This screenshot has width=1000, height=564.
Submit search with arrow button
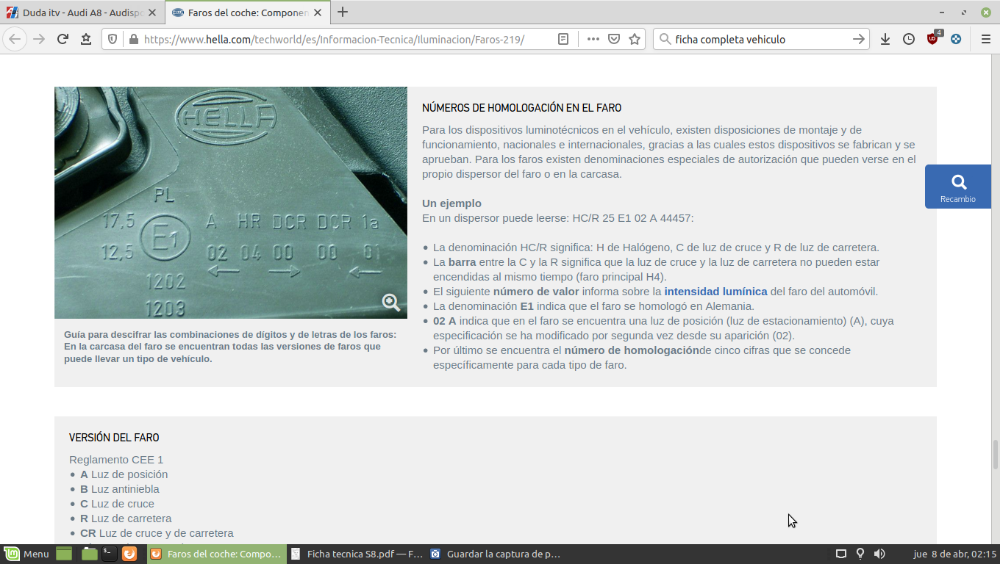(858, 39)
